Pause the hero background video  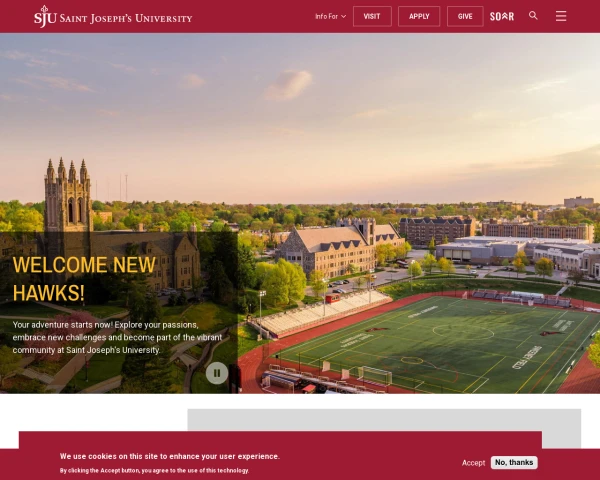pos(217,373)
